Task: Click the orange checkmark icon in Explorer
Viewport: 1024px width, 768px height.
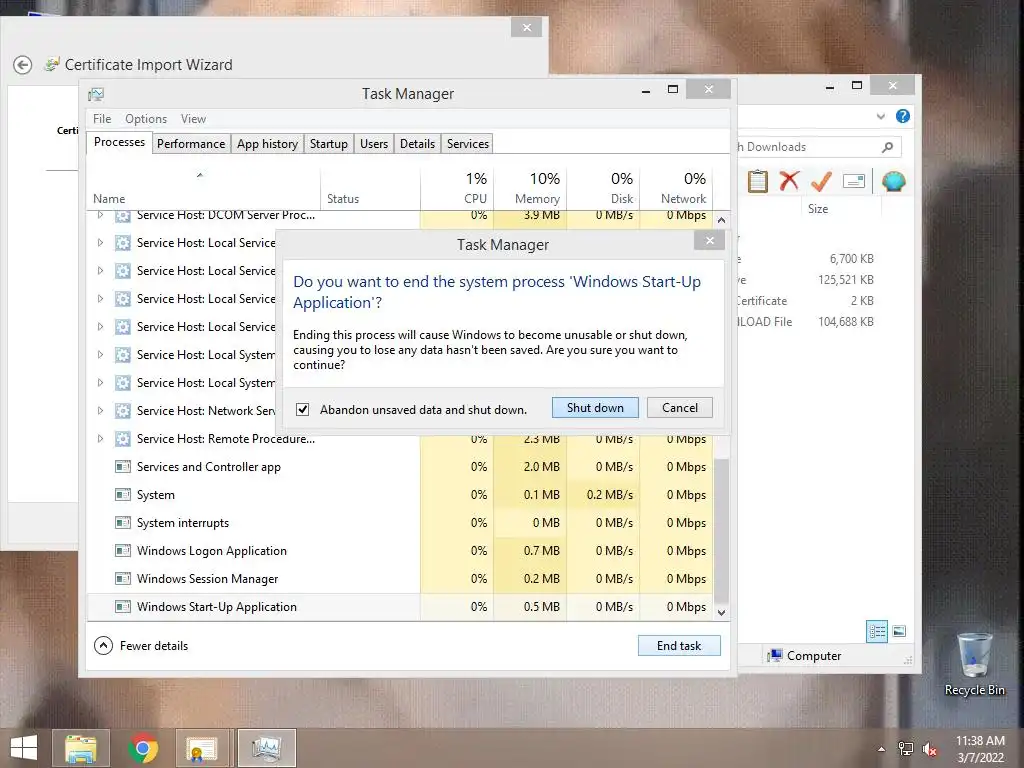Action: click(x=821, y=181)
